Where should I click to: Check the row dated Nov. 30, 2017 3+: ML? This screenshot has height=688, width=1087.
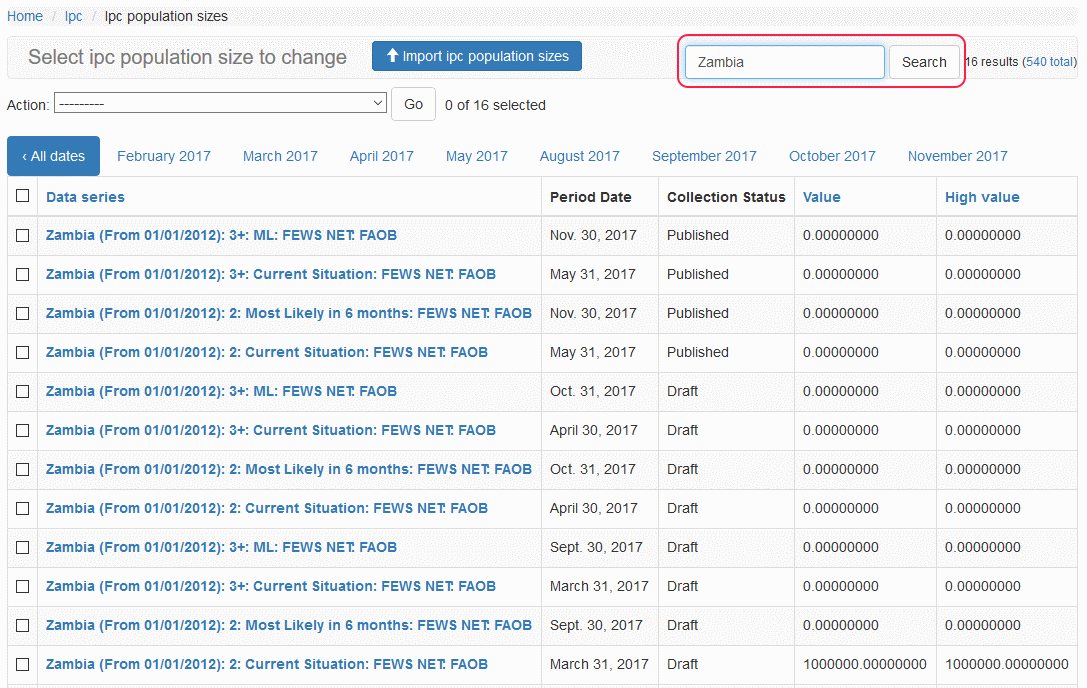click(23, 236)
